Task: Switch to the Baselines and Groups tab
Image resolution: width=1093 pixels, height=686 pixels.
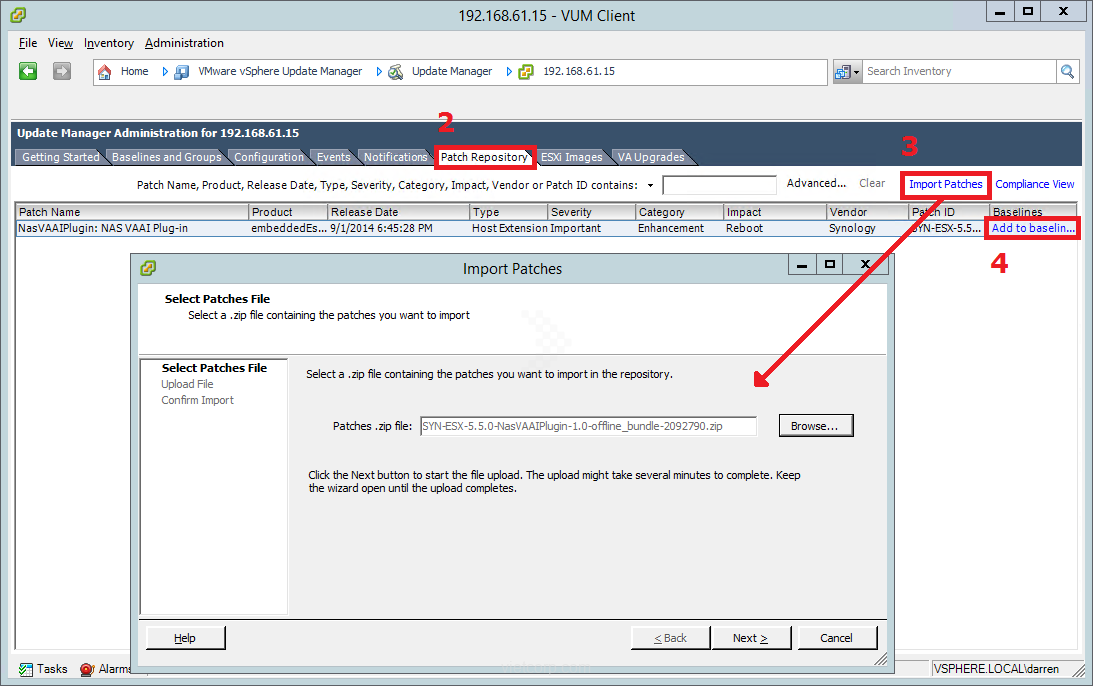Action: [166, 157]
